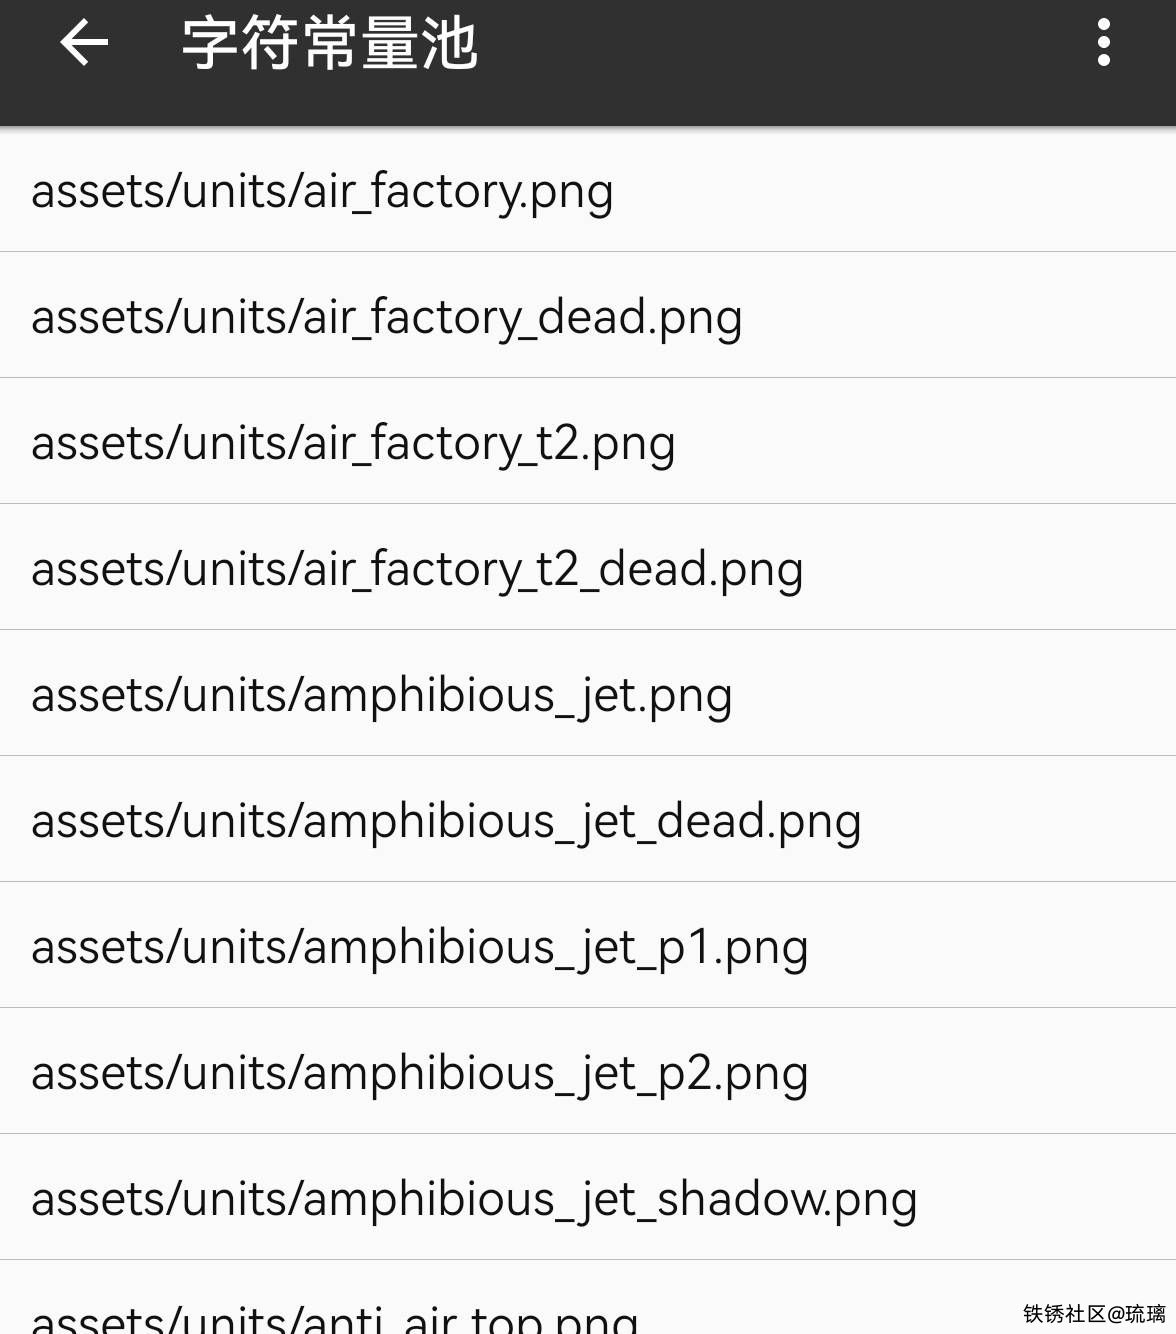Image resolution: width=1176 pixels, height=1334 pixels.
Task: Open the amphibious_jet.png string entry
Action: coord(381,694)
